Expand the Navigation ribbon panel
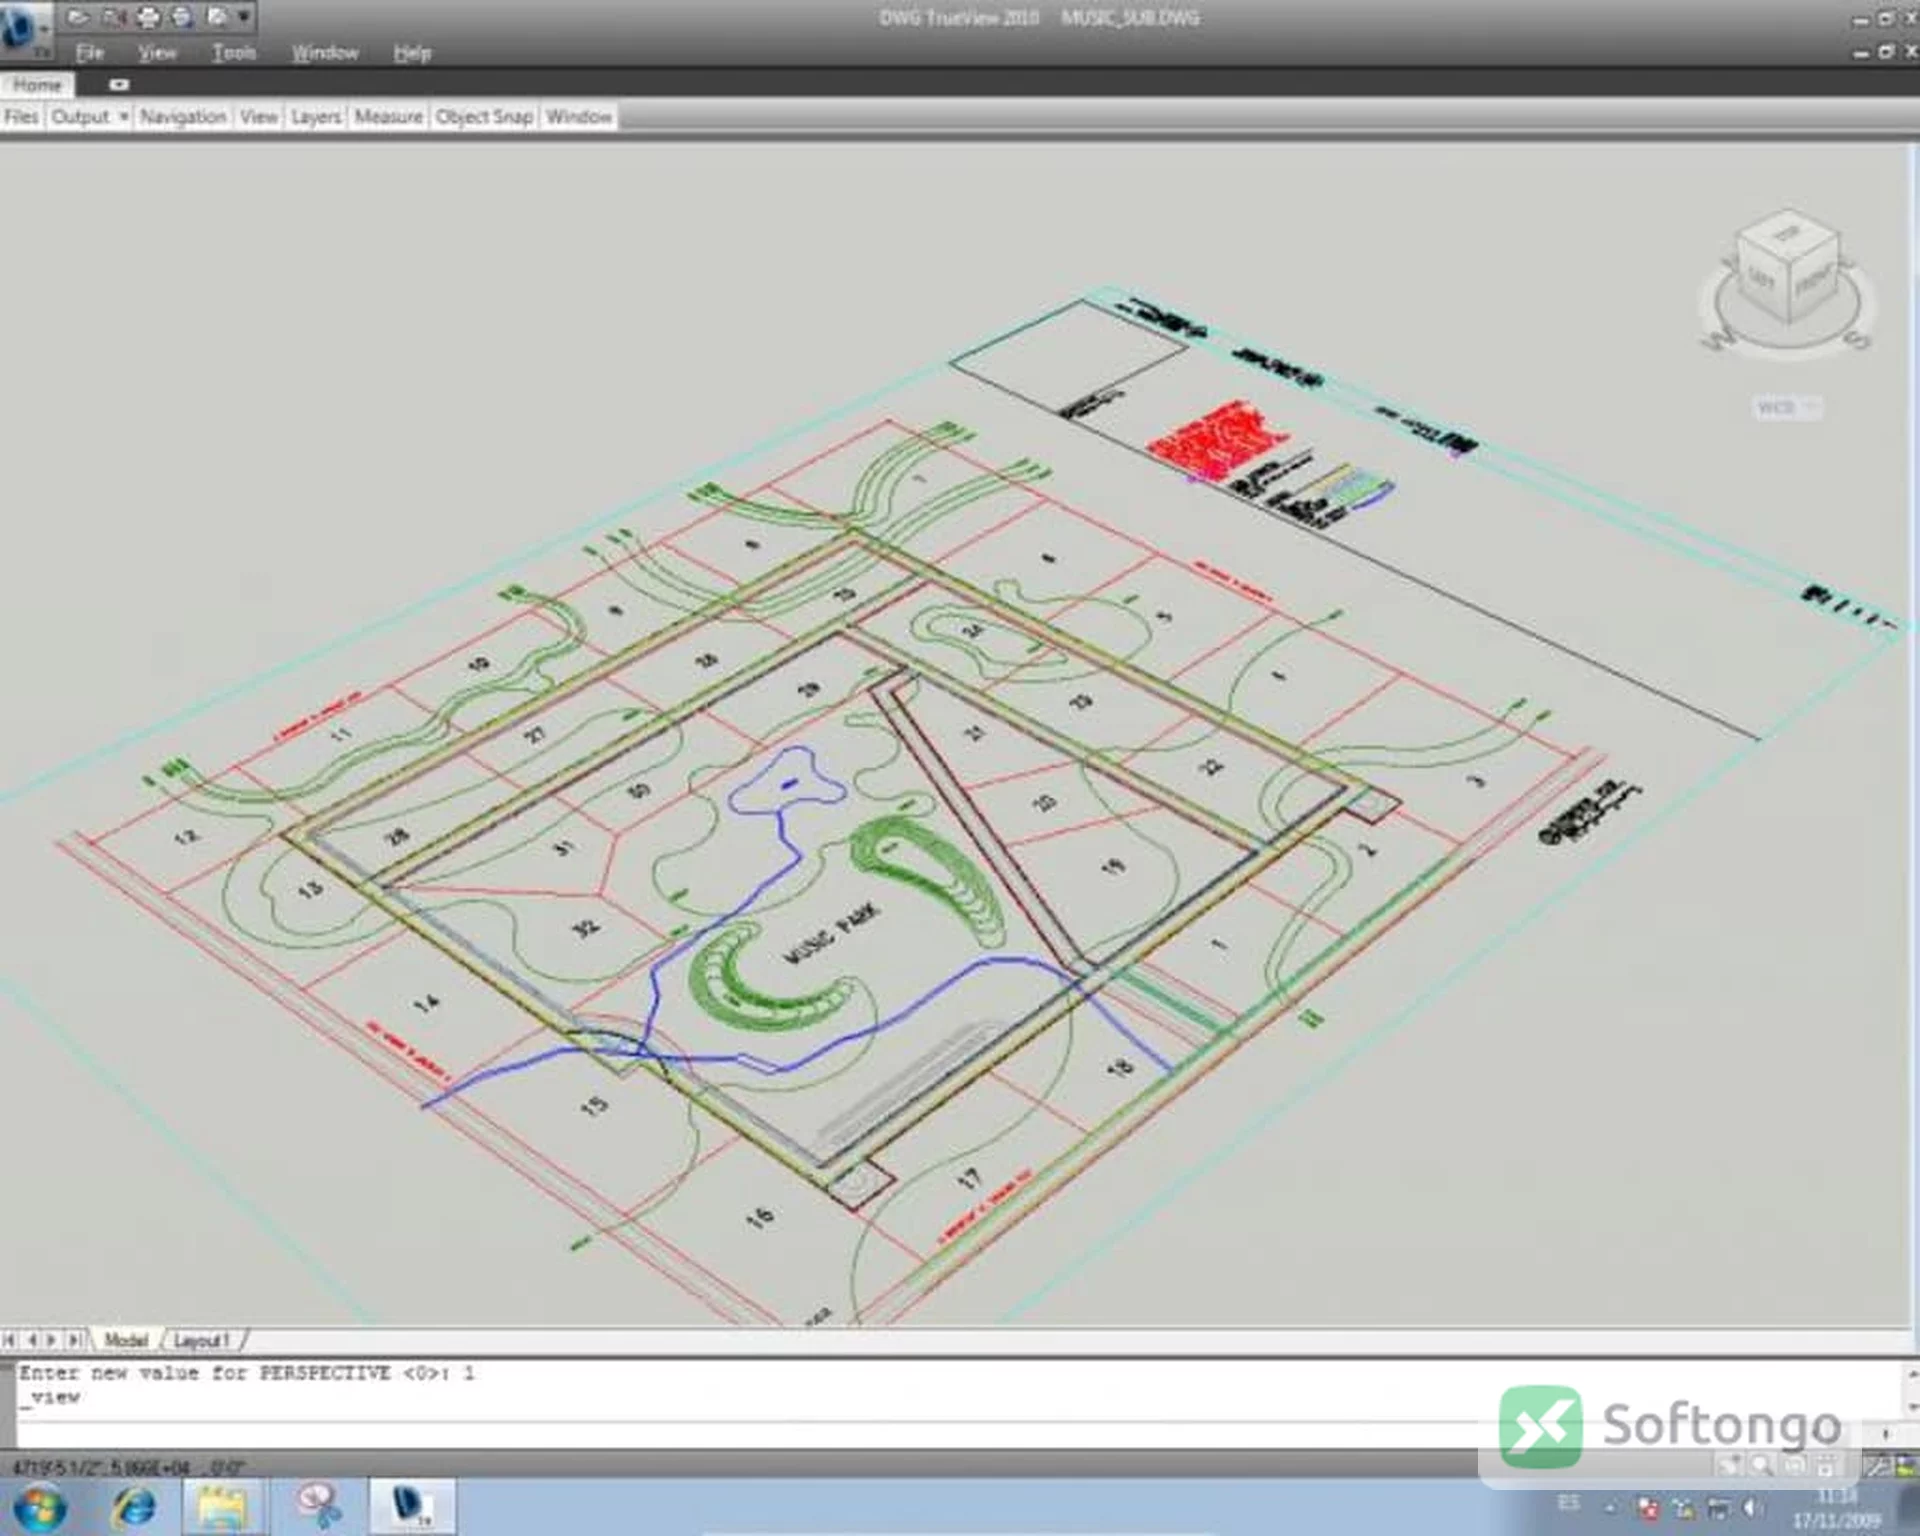The height and width of the screenshot is (1536, 1920). pos(183,117)
